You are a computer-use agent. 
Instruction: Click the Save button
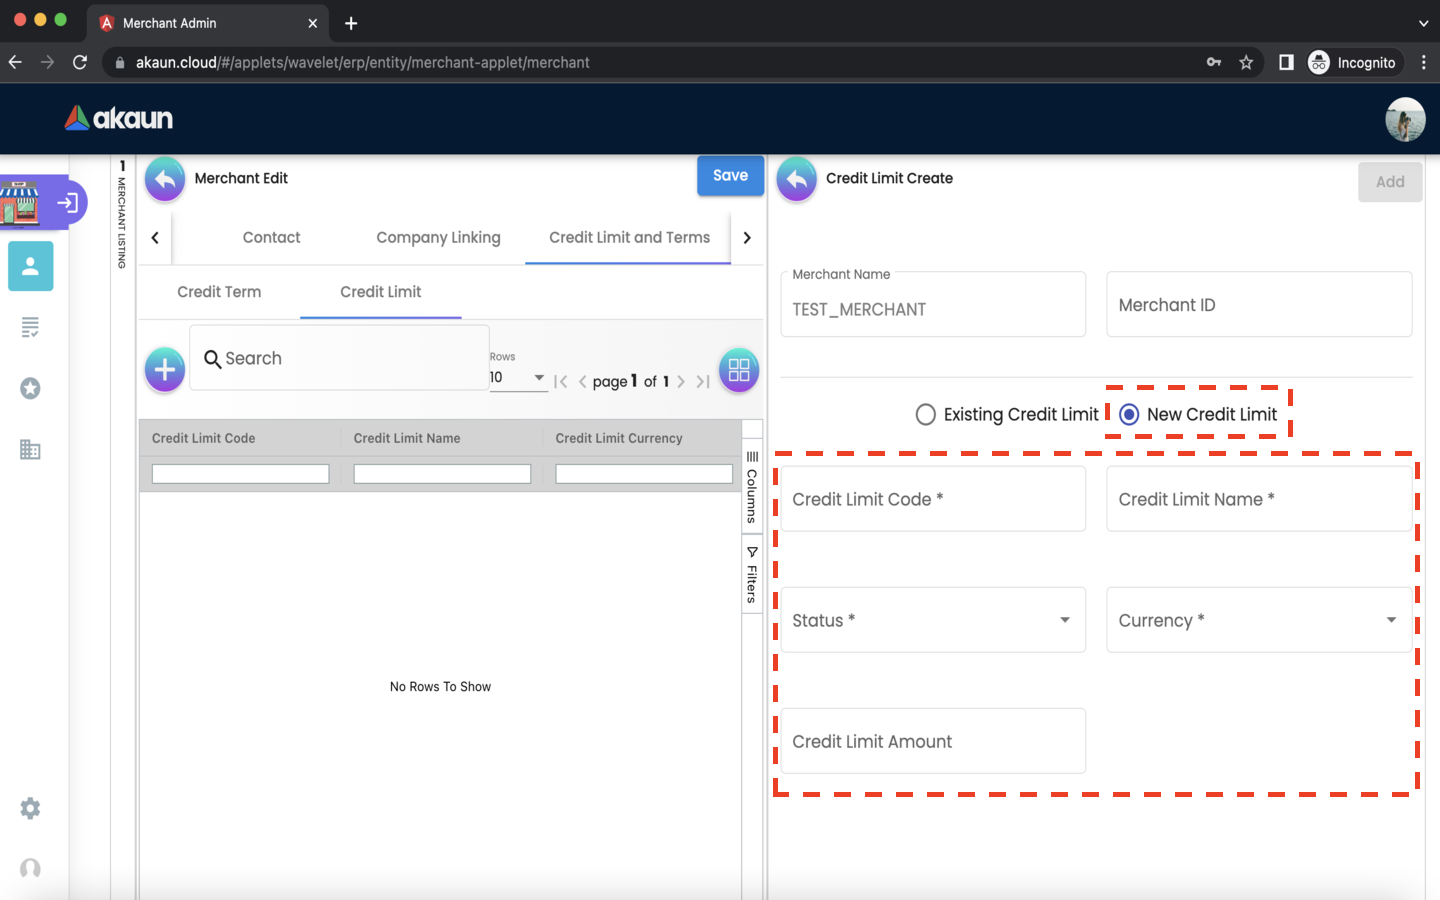click(x=730, y=176)
